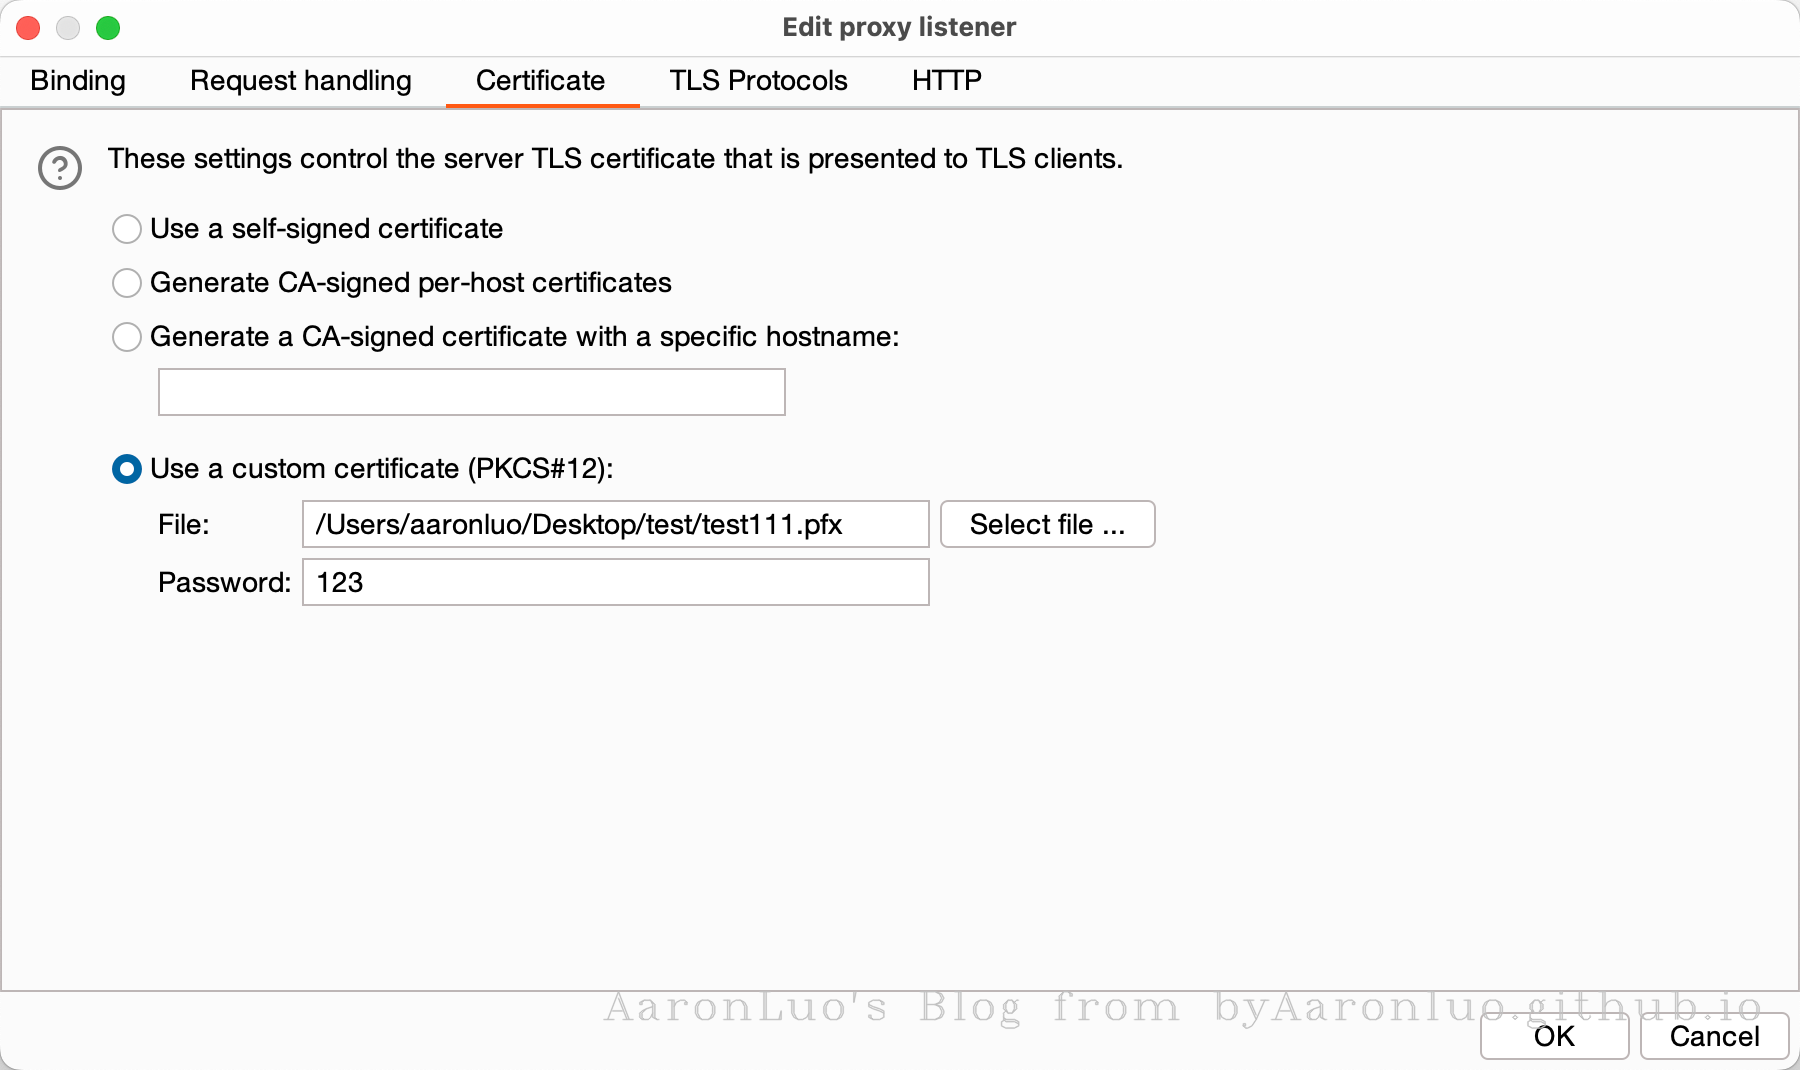This screenshot has height=1070, width=1800.
Task: Click Cancel to discard changes
Action: pyautogui.click(x=1714, y=1036)
